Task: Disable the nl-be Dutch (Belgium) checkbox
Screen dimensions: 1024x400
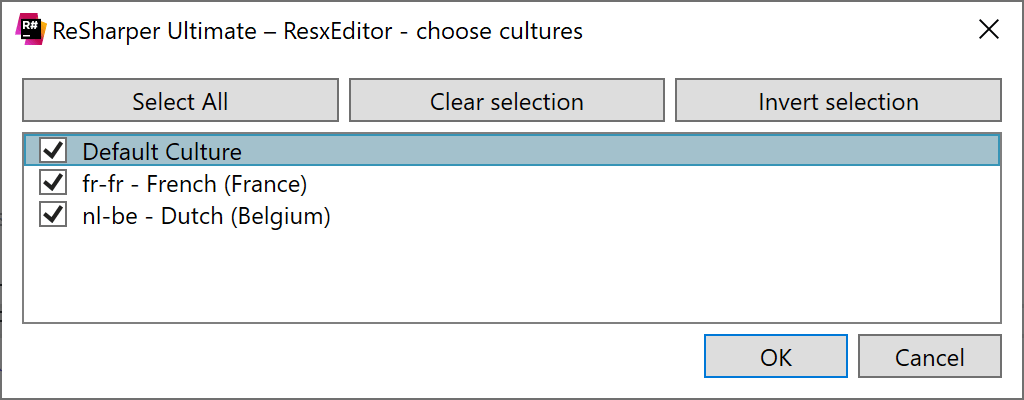Action: (x=53, y=214)
